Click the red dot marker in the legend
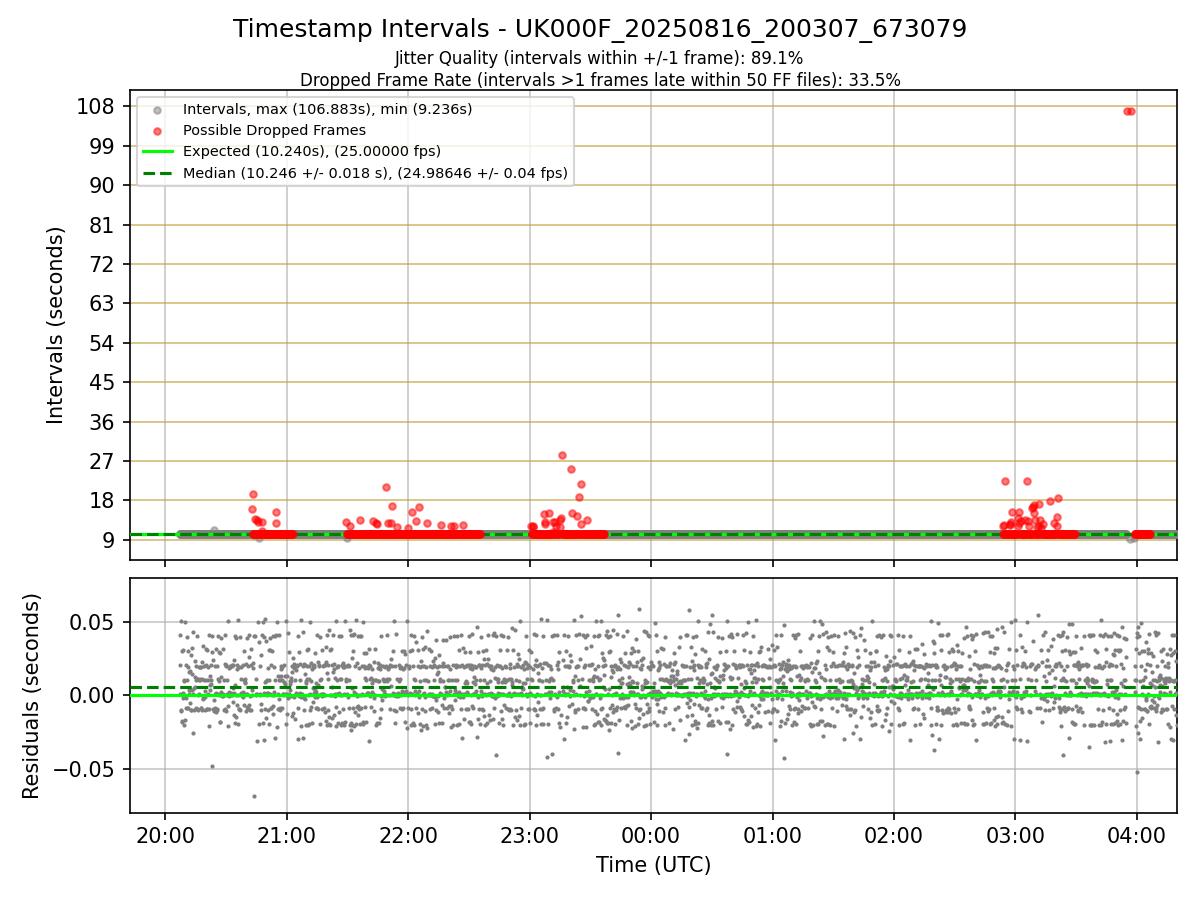The width and height of the screenshot is (1200, 900). [158, 131]
